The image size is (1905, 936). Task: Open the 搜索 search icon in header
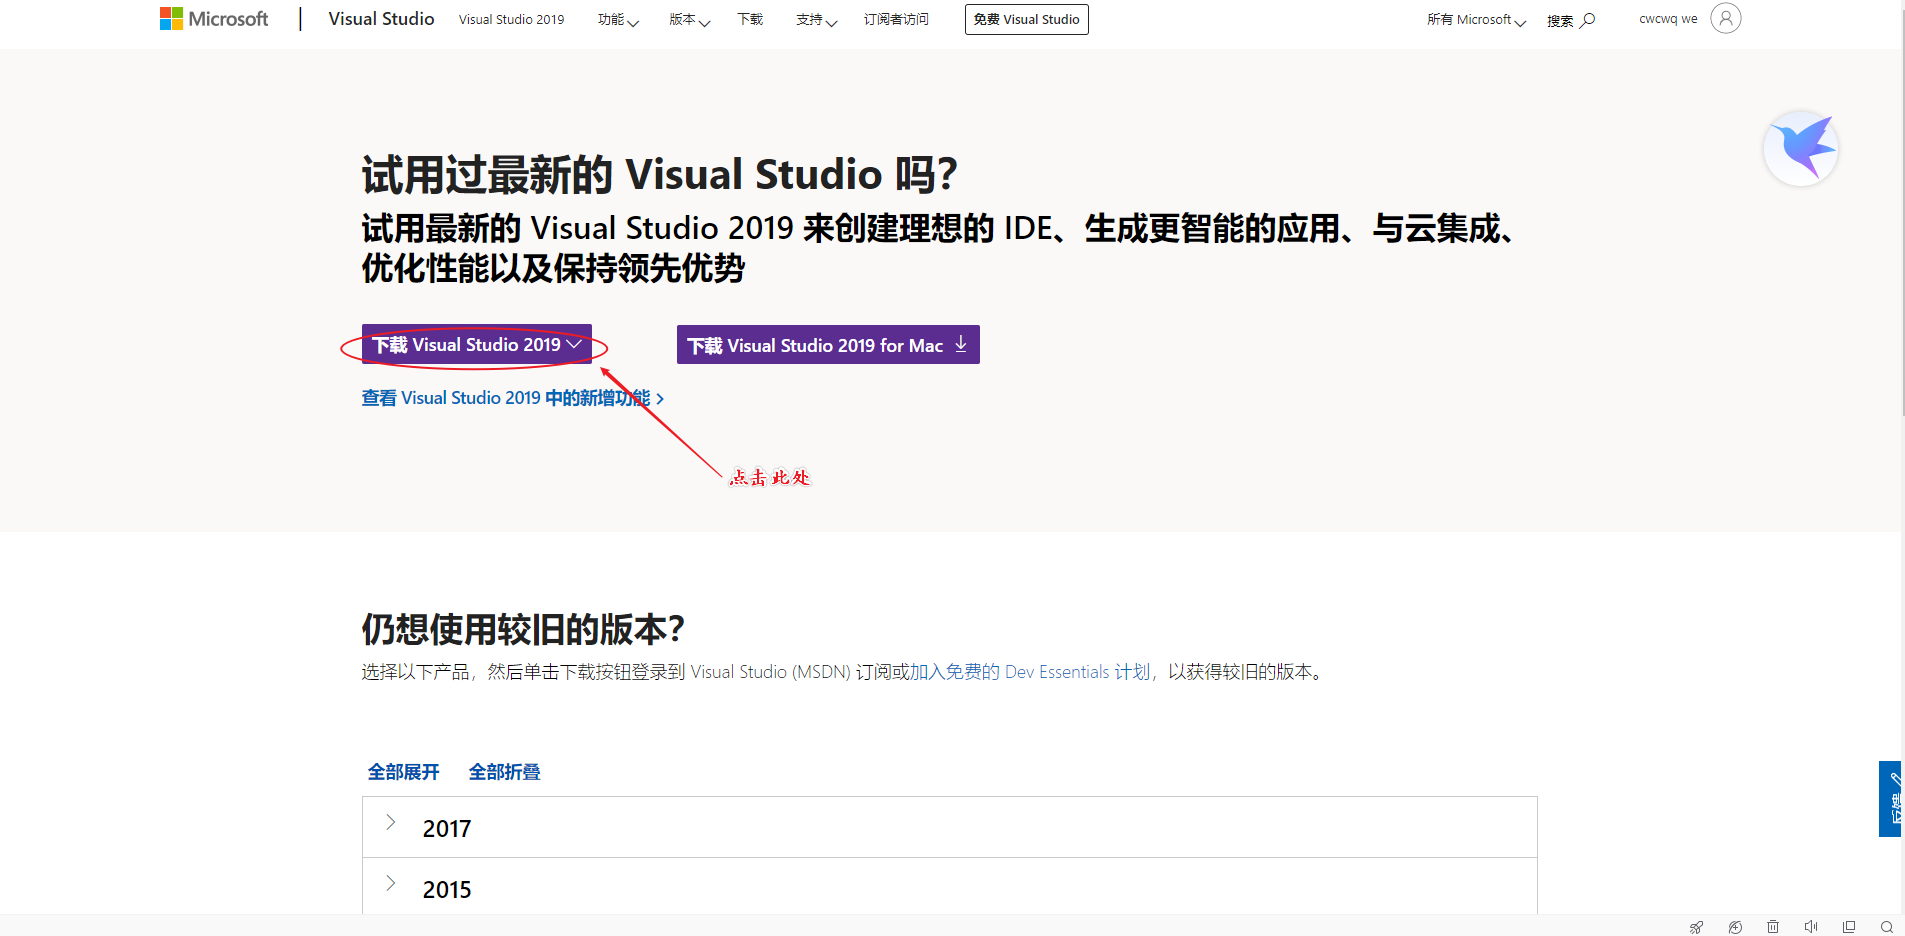[x=1571, y=20]
